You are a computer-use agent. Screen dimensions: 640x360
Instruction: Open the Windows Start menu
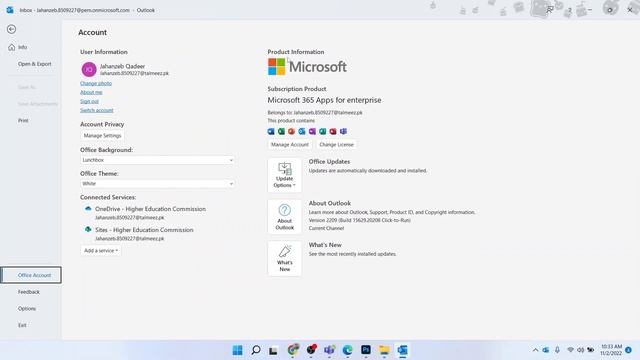237,350
